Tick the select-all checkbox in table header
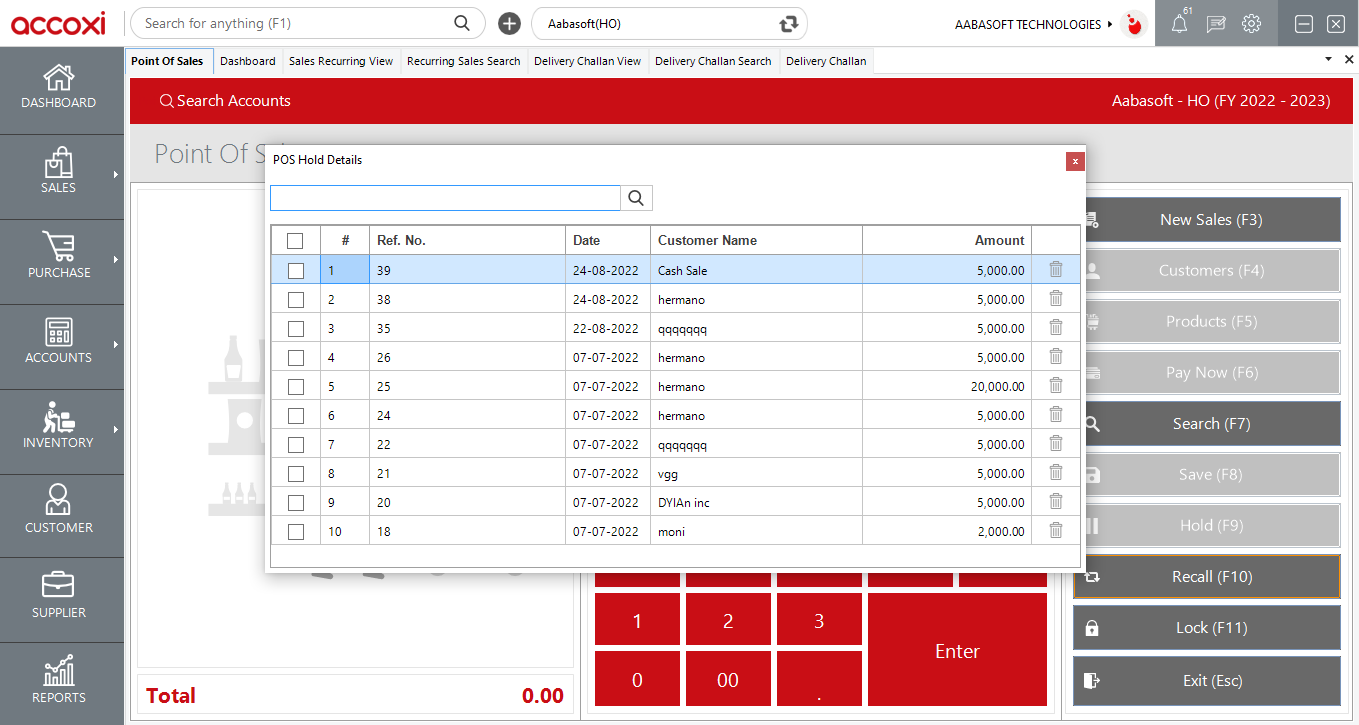Screen dimensions: 1359x725 point(295,240)
